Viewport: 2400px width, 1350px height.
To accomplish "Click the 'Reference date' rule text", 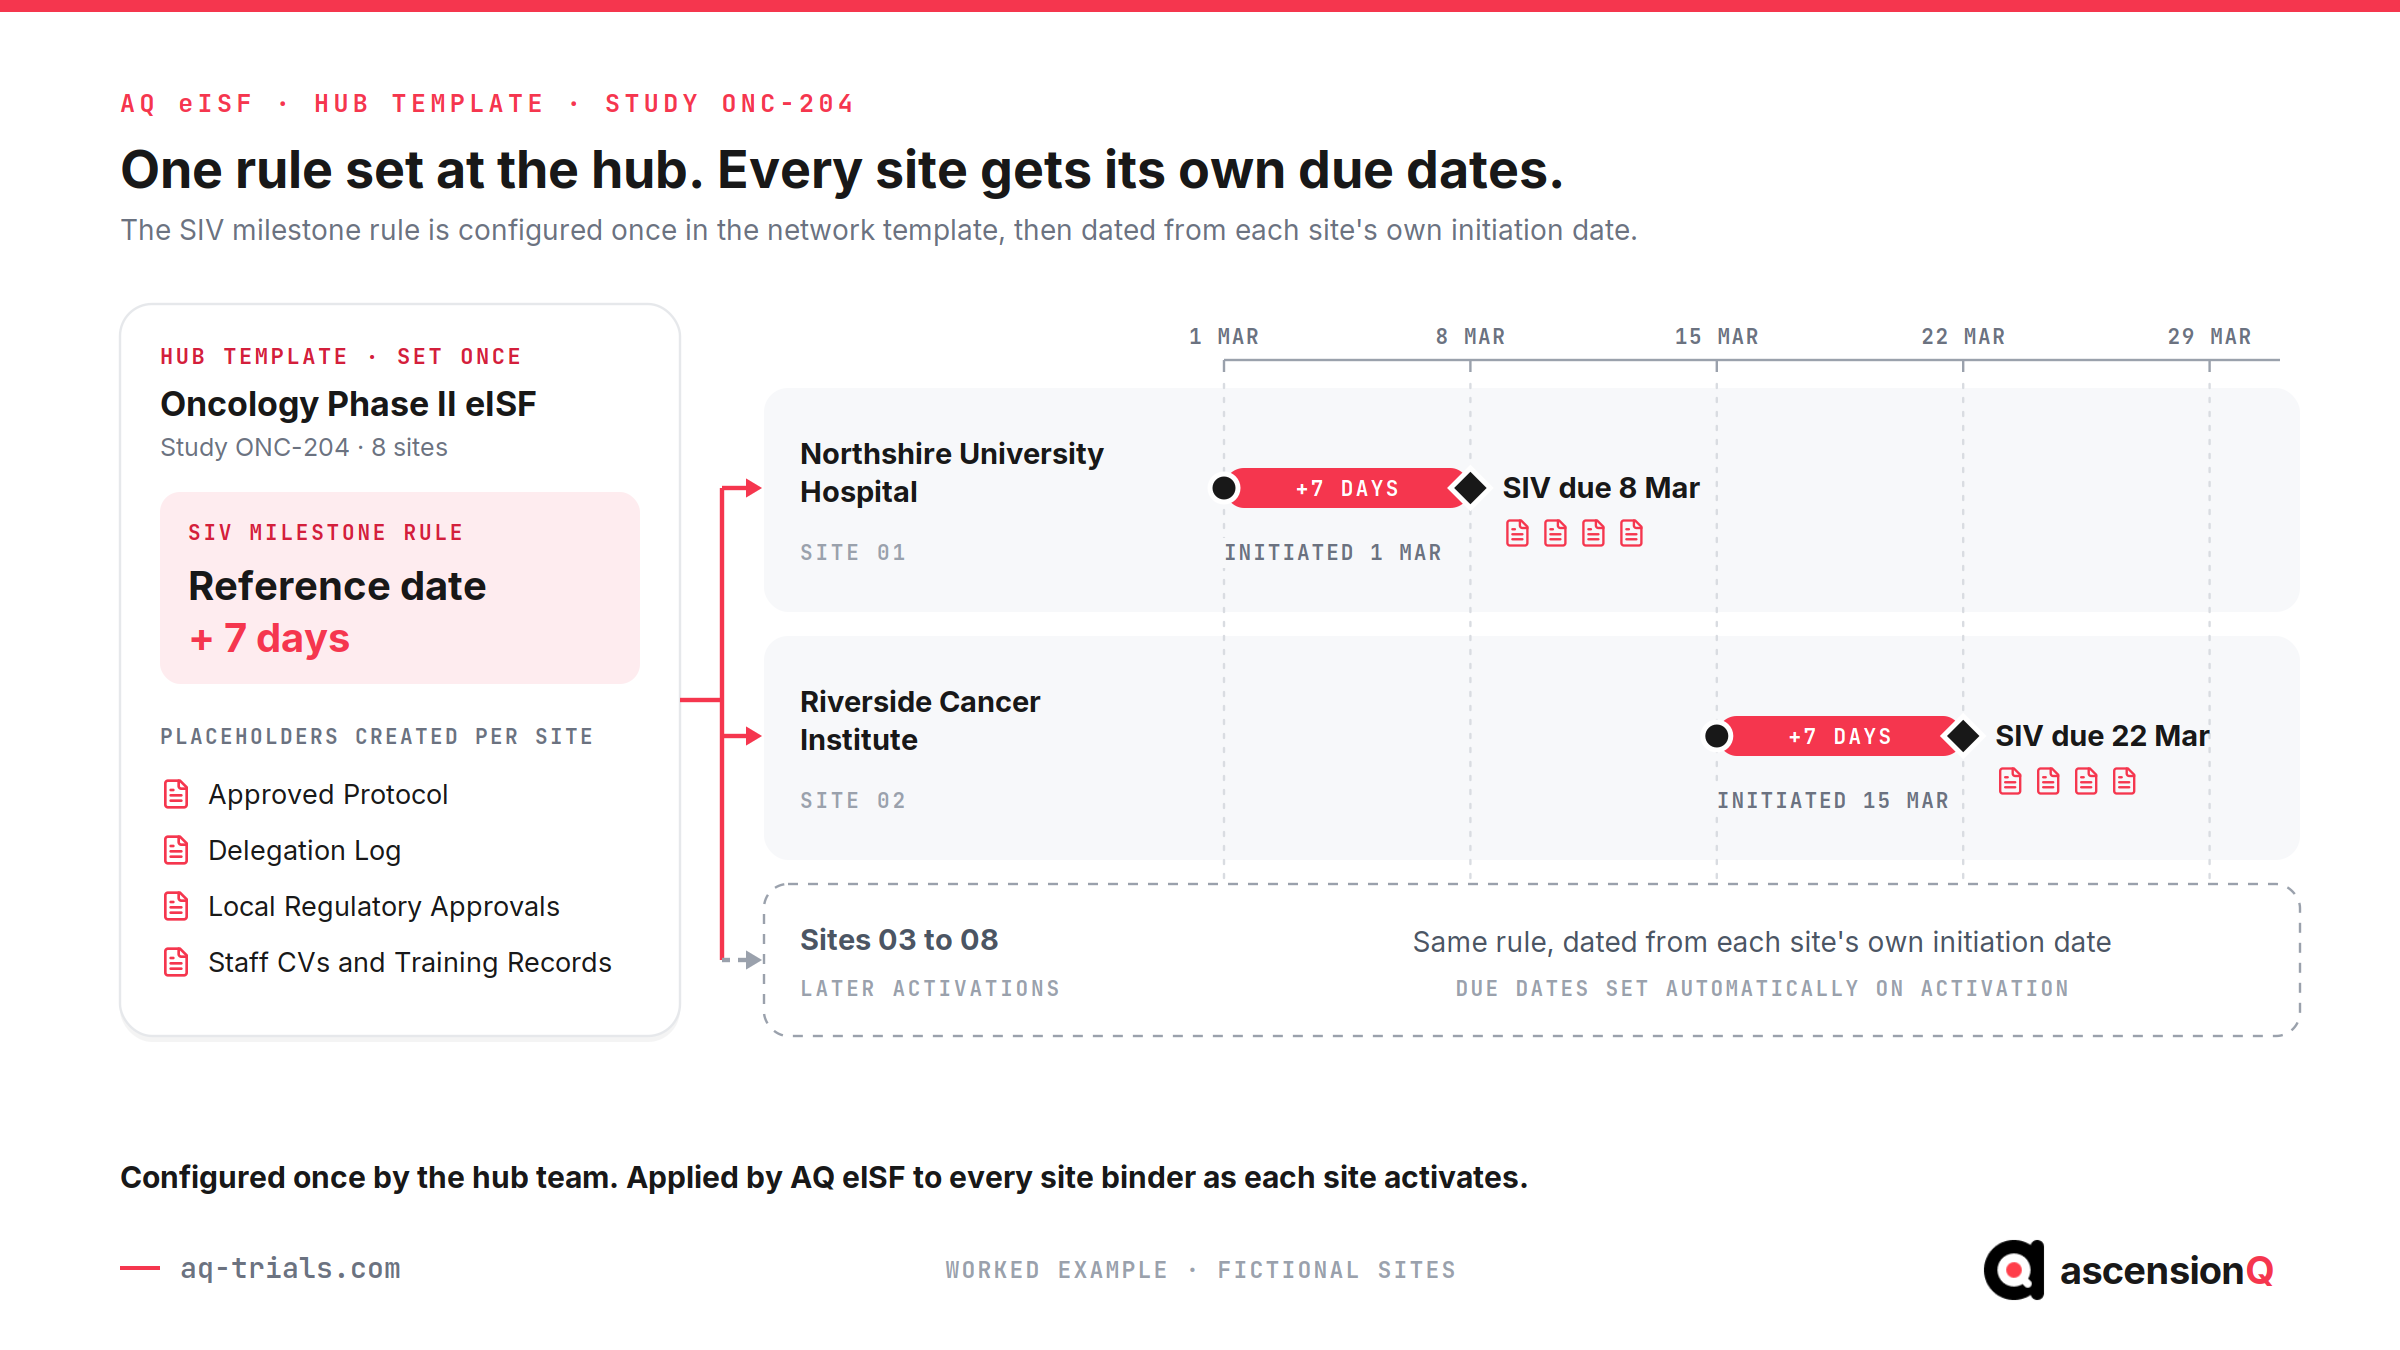I will tap(337, 586).
